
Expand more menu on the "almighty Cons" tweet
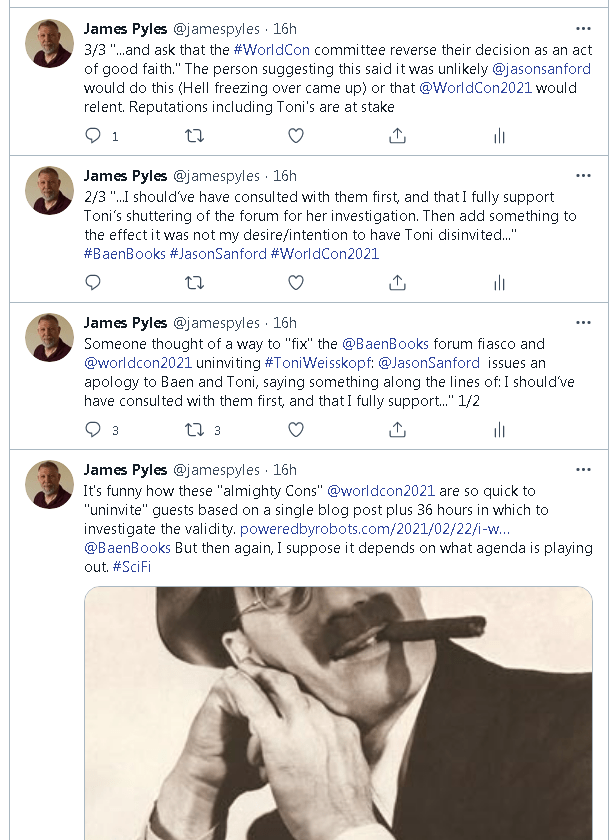tap(583, 469)
